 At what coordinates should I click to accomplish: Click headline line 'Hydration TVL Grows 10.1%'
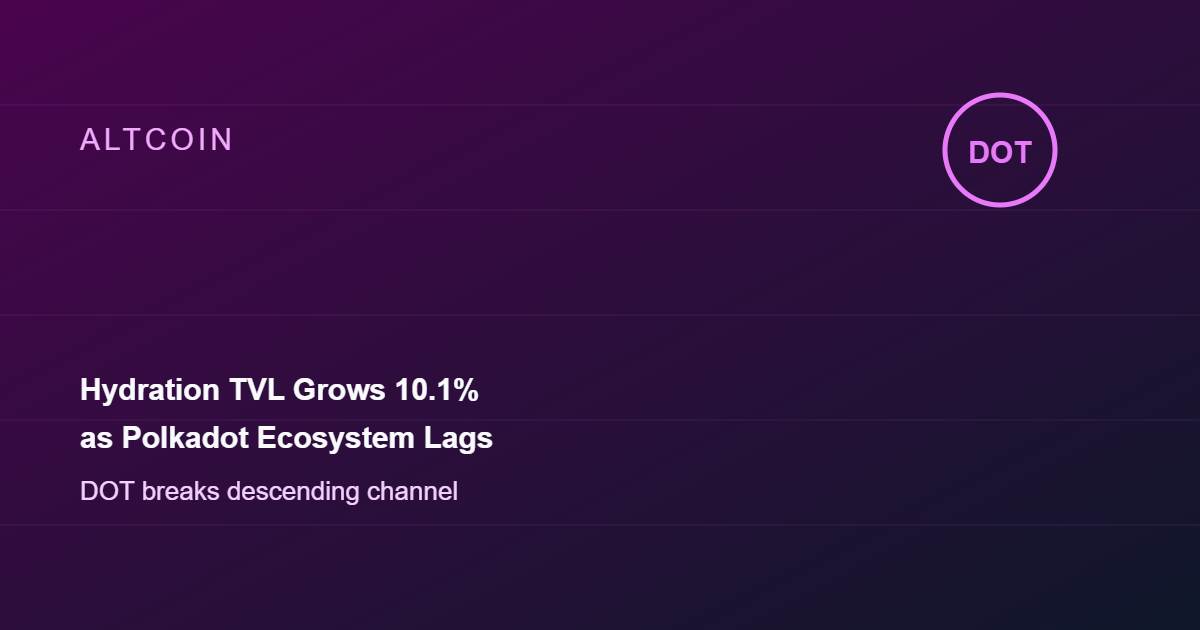[279, 391]
